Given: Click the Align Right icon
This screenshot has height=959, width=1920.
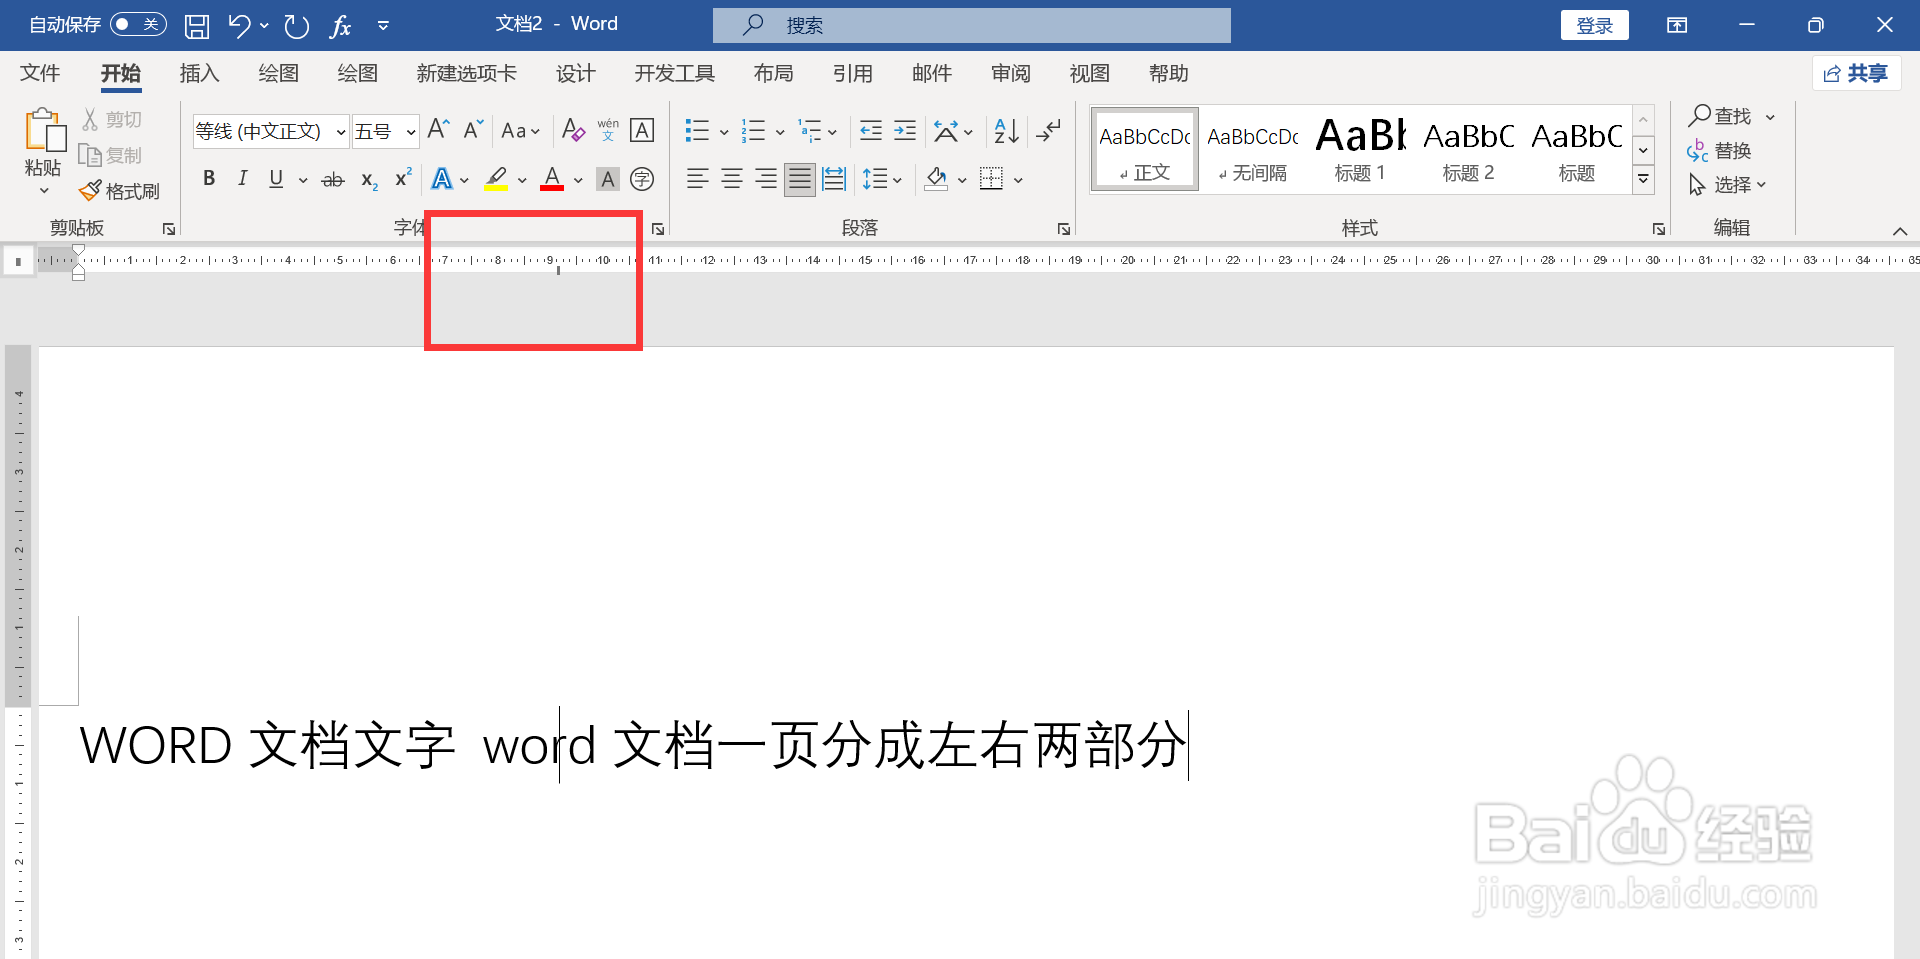Looking at the screenshot, I should tap(766, 179).
